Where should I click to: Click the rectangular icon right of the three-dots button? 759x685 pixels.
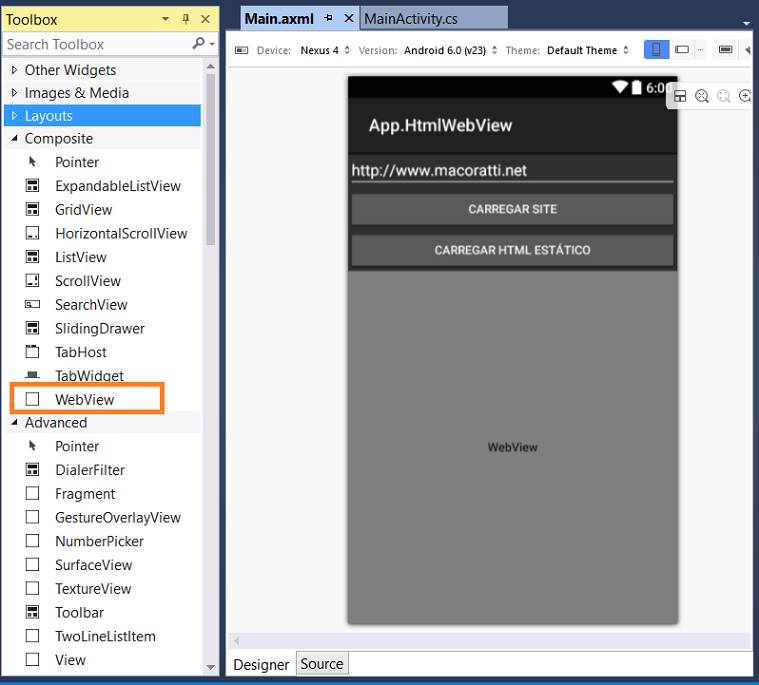click(725, 49)
